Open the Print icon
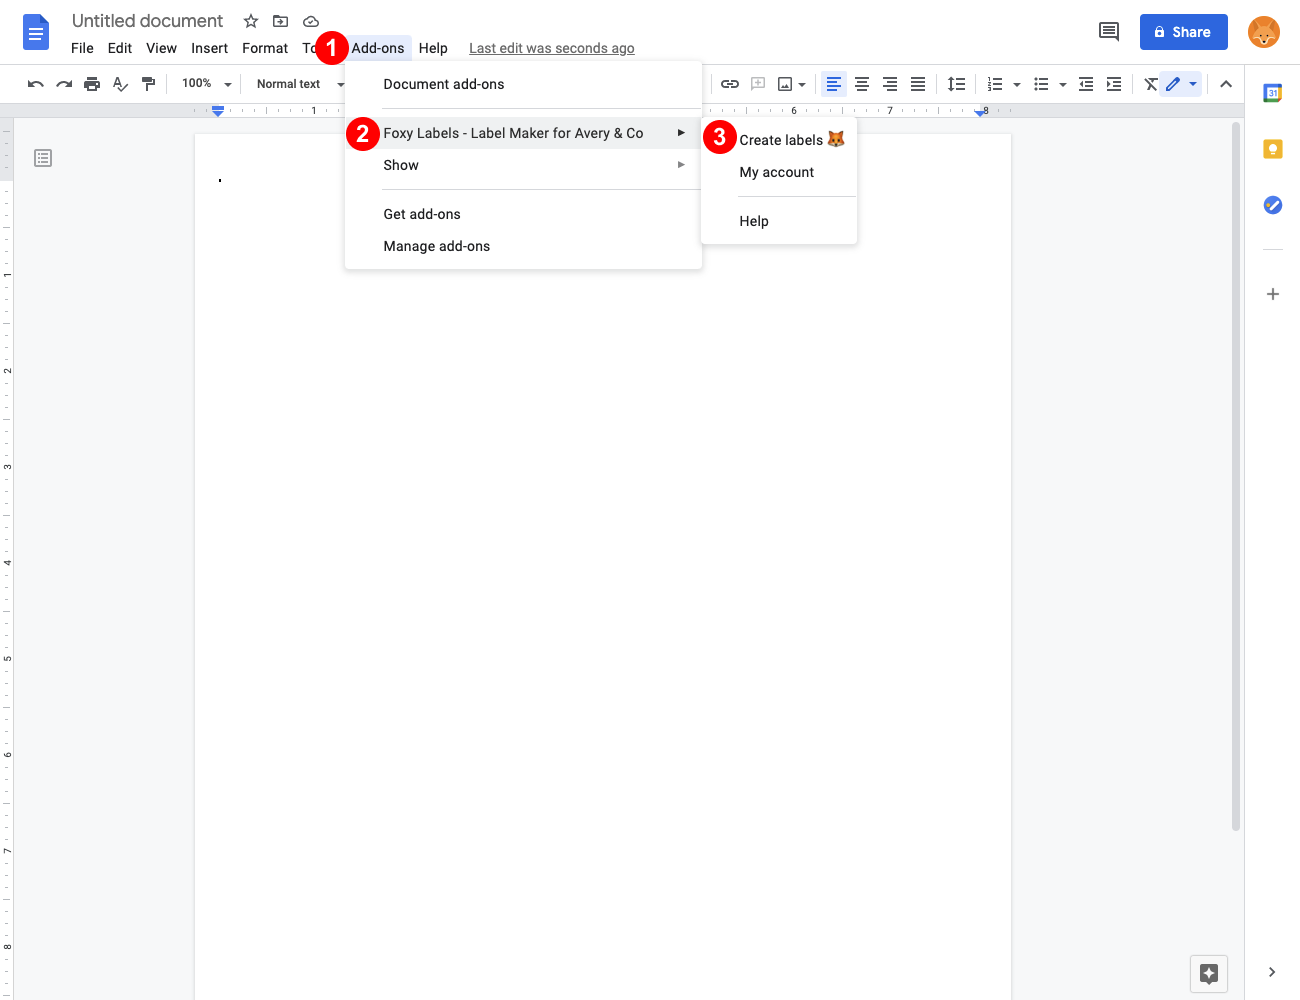This screenshot has width=1300, height=1000. click(91, 84)
